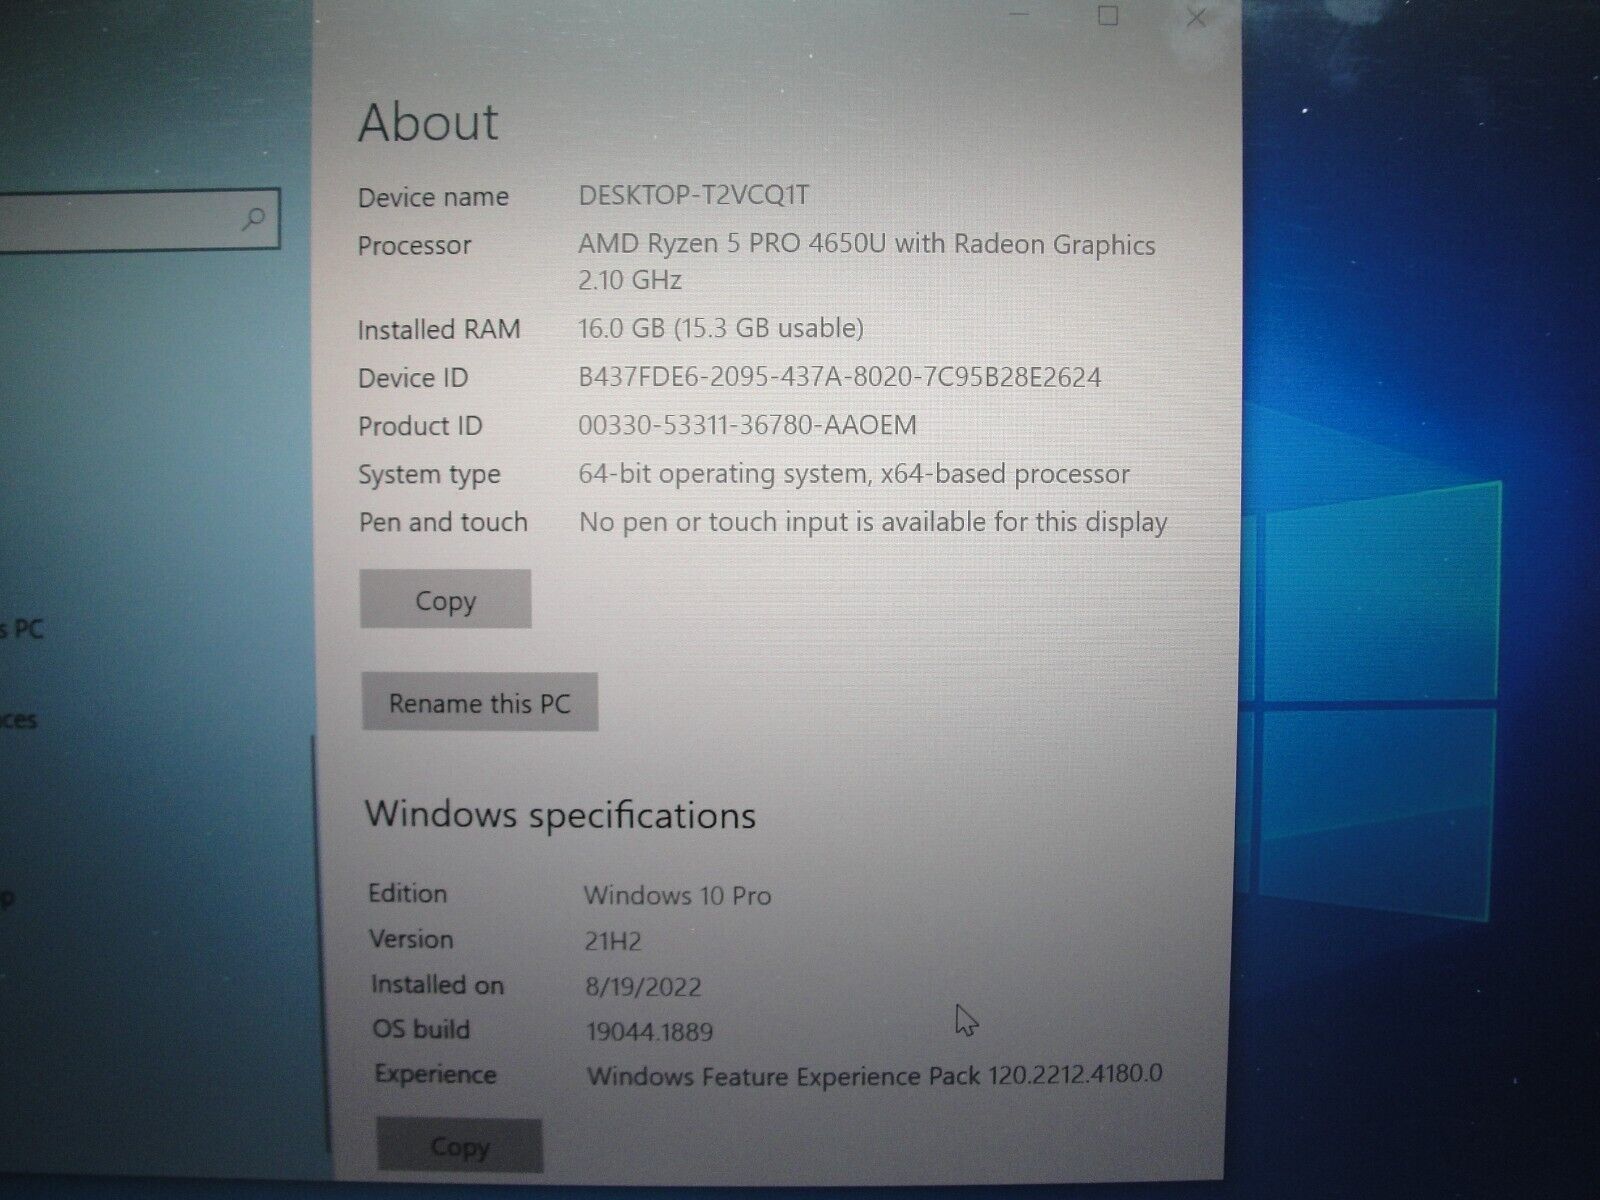Click the Device ID label
Image resolution: width=1600 pixels, height=1200 pixels.
(413, 378)
